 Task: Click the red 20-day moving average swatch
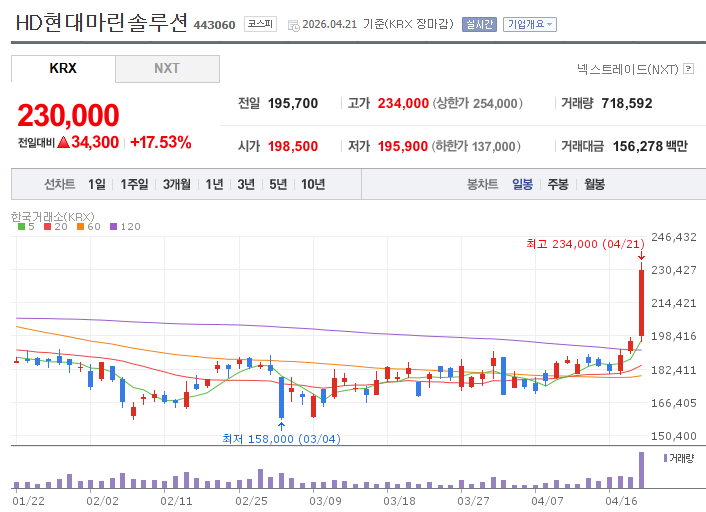[x=47, y=227]
